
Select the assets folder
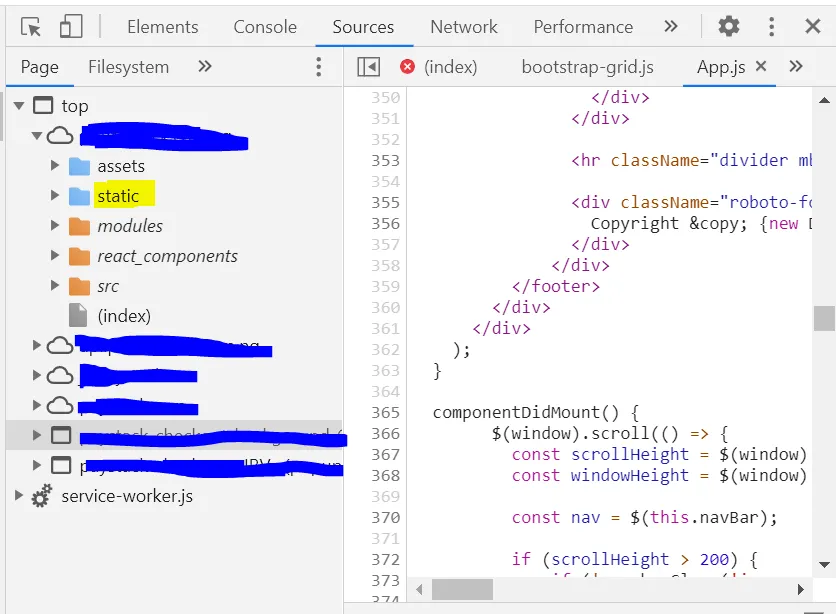point(121,166)
